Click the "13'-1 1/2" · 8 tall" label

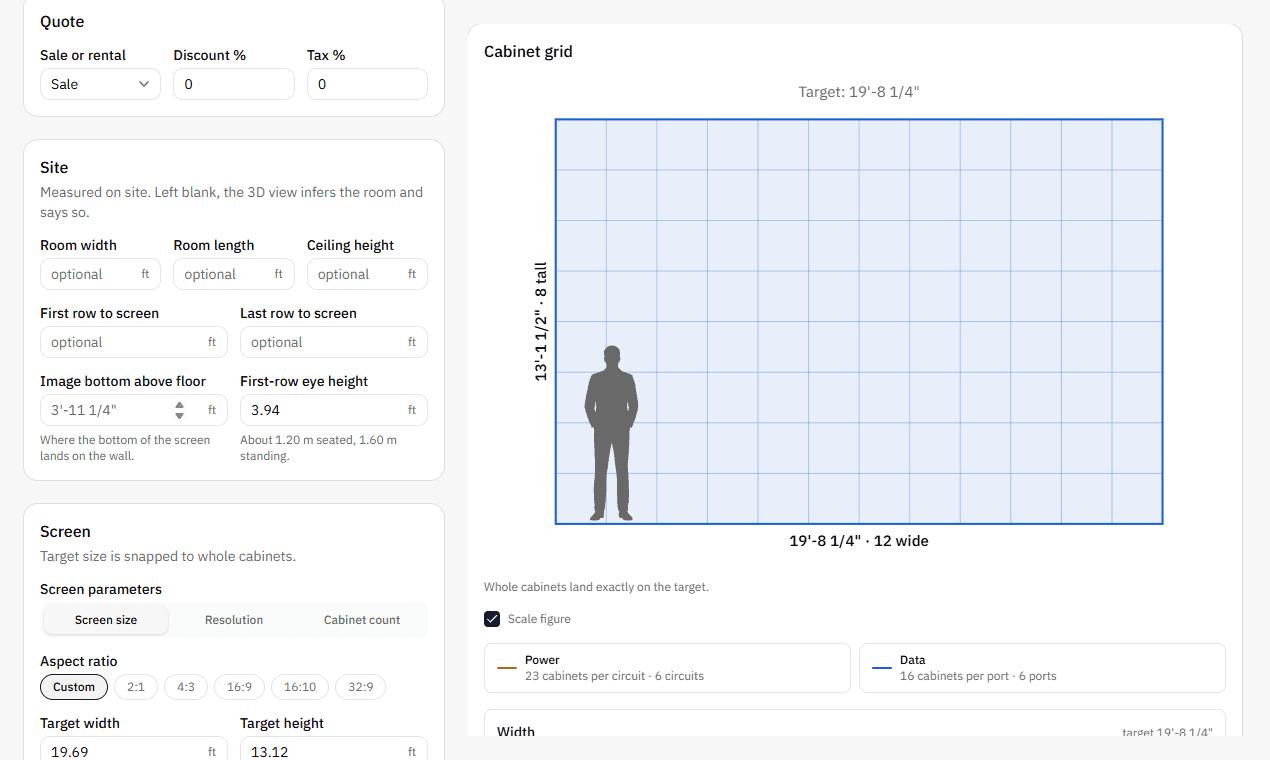point(541,321)
